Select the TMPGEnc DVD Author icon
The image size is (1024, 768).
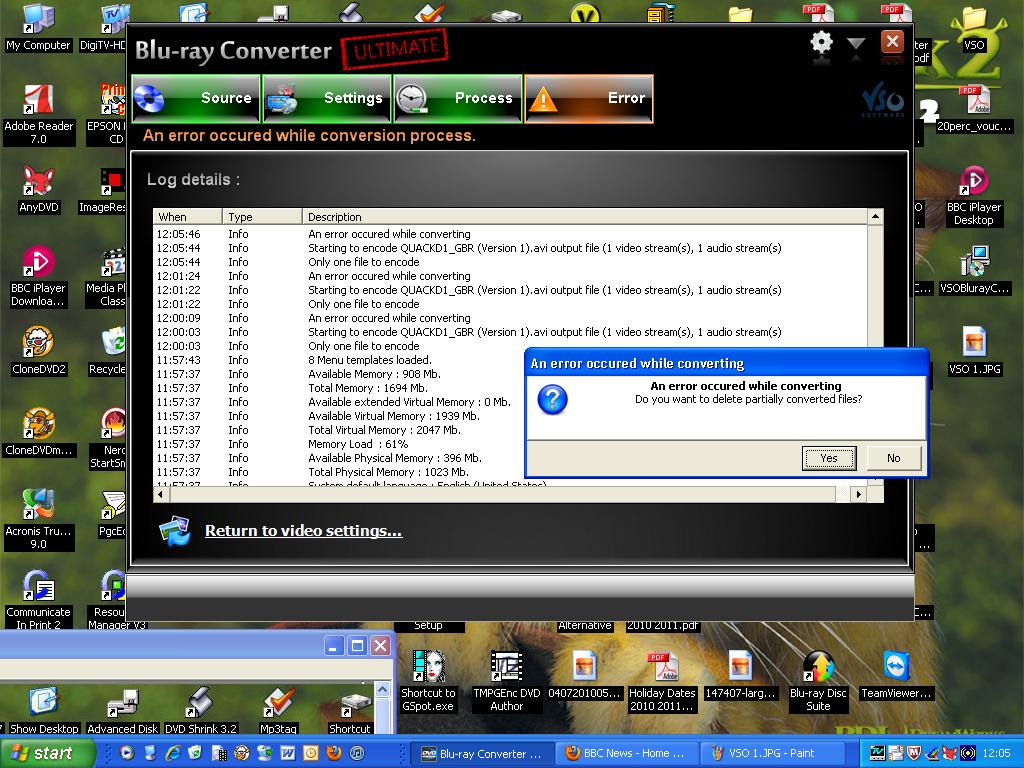pyautogui.click(x=507, y=681)
